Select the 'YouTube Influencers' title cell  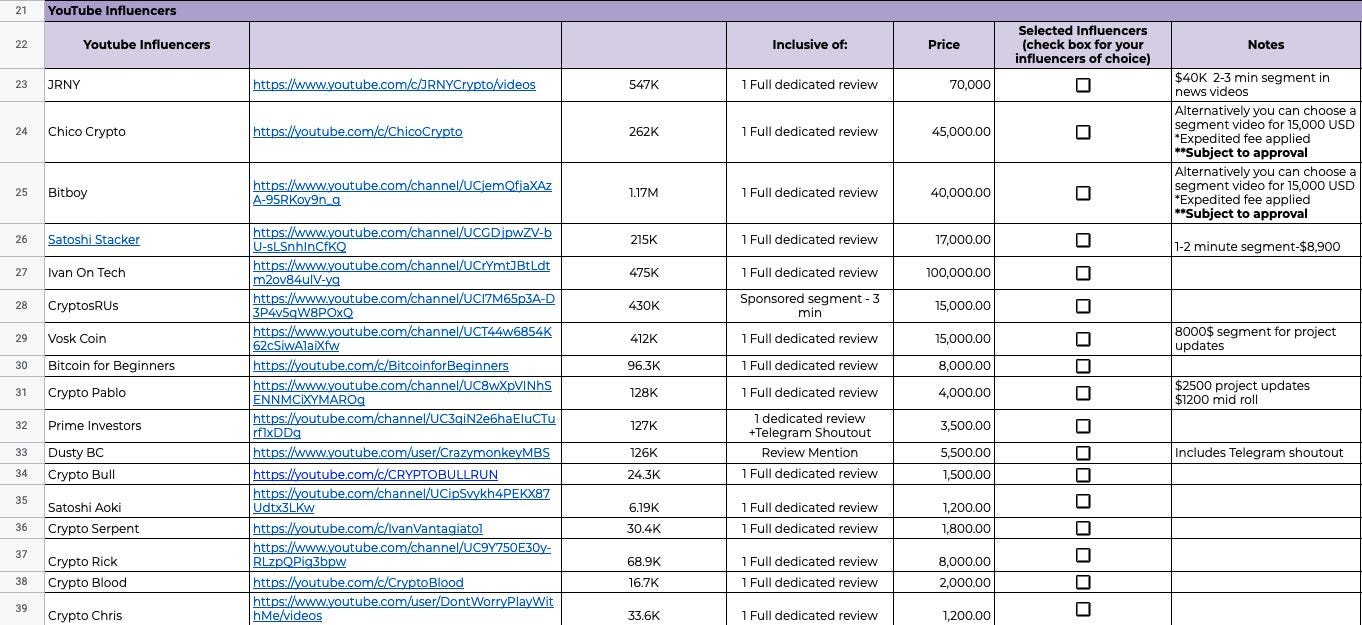pyautogui.click(x=703, y=11)
